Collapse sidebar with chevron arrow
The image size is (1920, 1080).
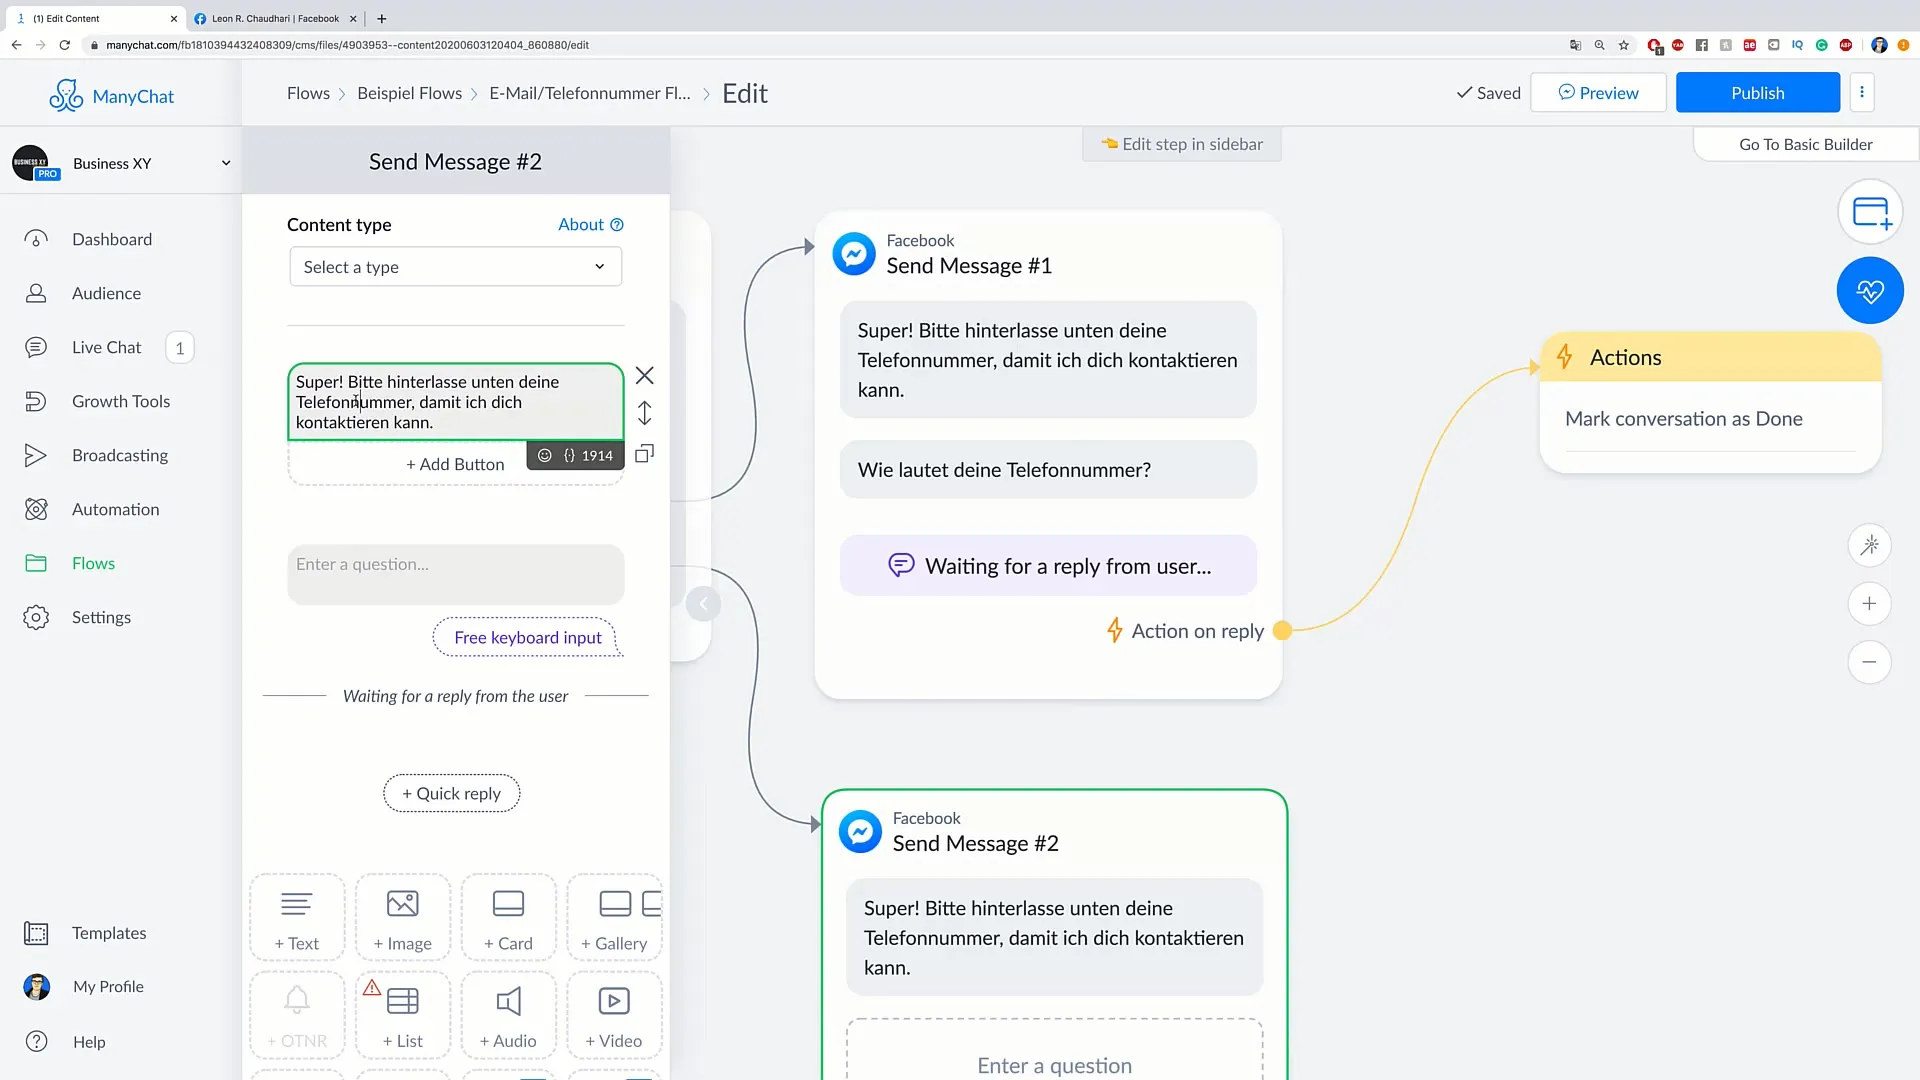pyautogui.click(x=703, y=604)
